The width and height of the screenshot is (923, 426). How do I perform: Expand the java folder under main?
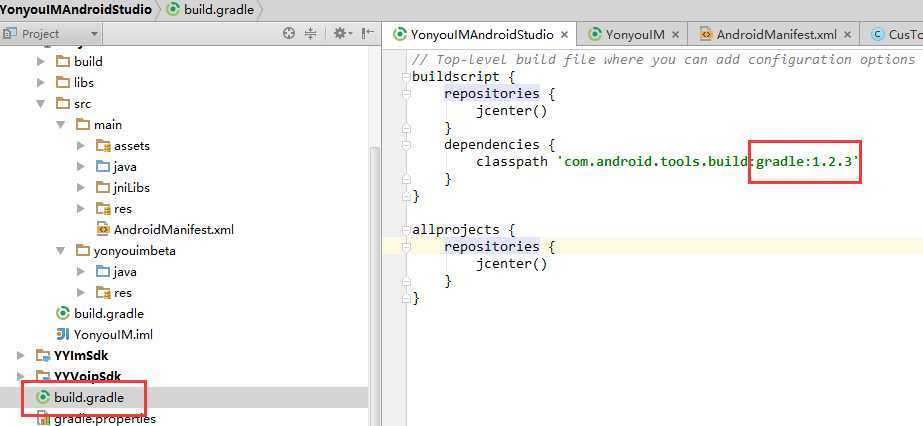point(81,167)
